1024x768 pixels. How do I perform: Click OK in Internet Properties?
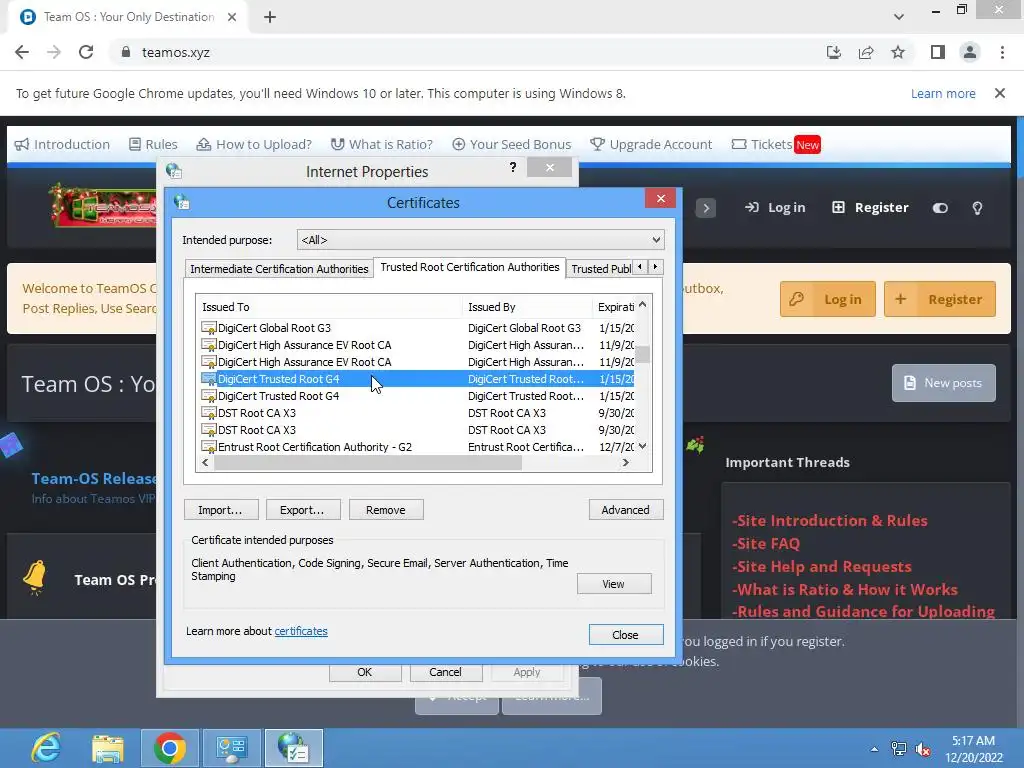click(364, 672)
